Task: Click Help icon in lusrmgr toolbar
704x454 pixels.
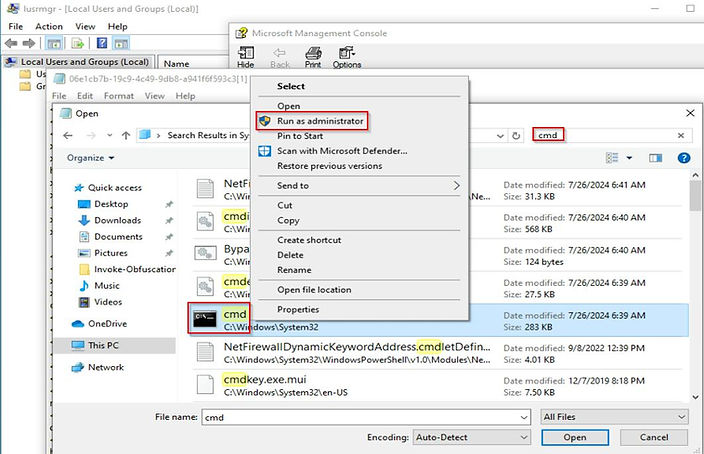Action: tap(102, 43)
